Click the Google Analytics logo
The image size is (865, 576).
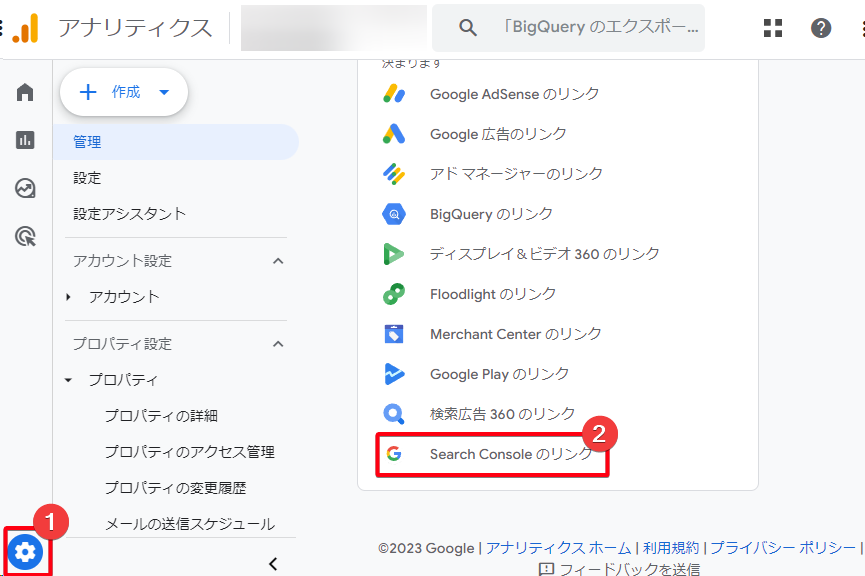coord(26,28)
